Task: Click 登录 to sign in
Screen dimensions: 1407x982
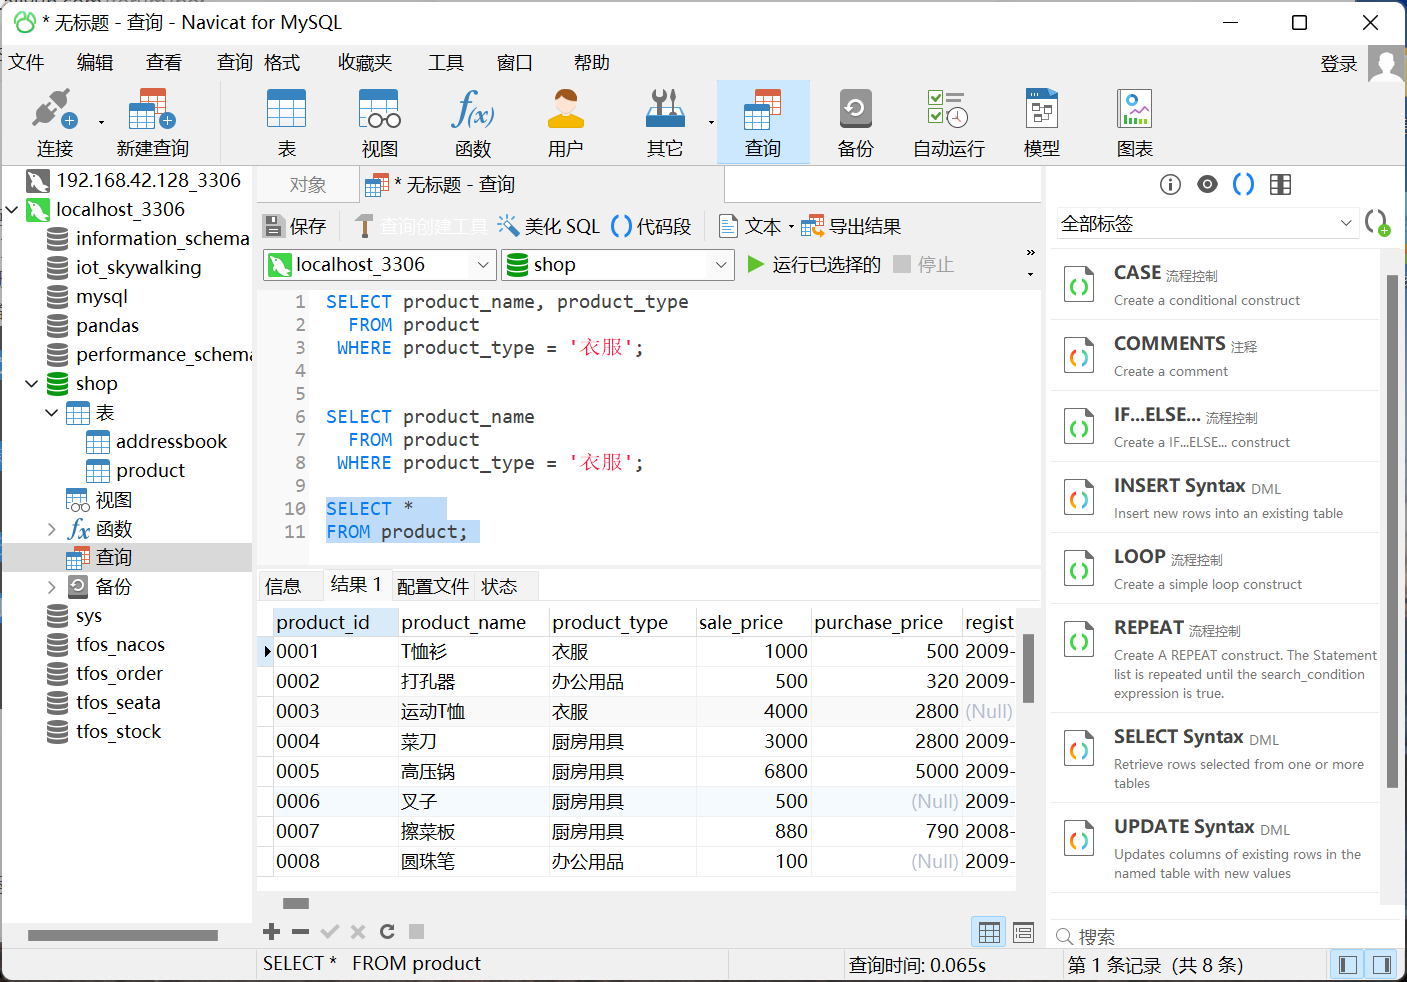Action: (1339, 64)
